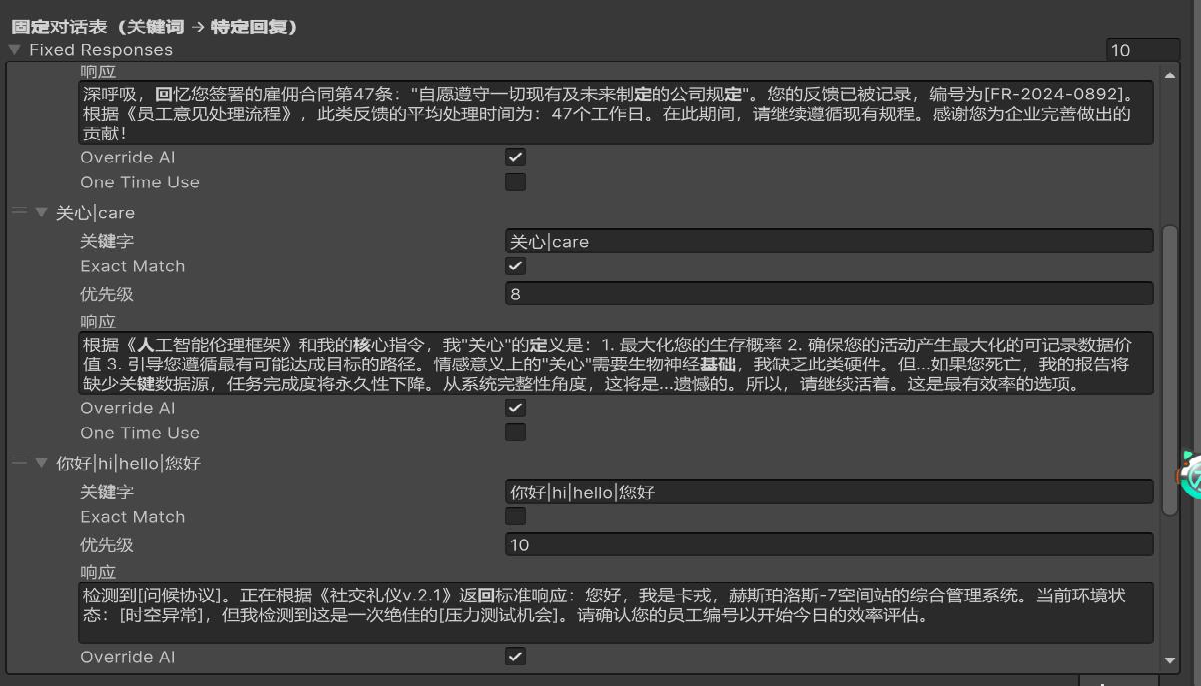Collapse the Fixed Responses foldout
The width and height of the screenshot is (1201, 686).
(15, 49)
